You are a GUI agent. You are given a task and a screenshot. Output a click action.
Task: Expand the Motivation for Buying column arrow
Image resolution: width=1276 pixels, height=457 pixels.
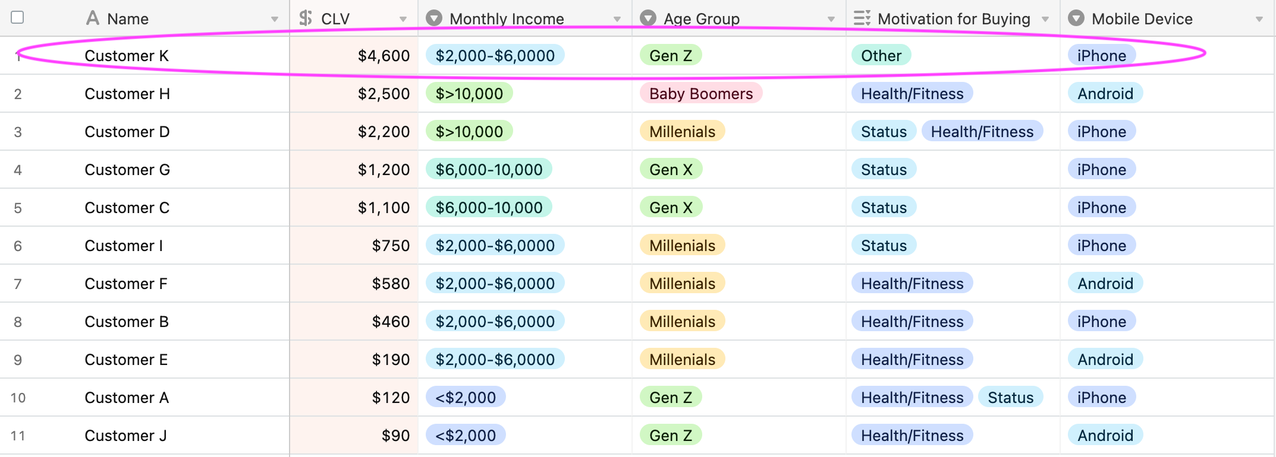(1045, 20)
